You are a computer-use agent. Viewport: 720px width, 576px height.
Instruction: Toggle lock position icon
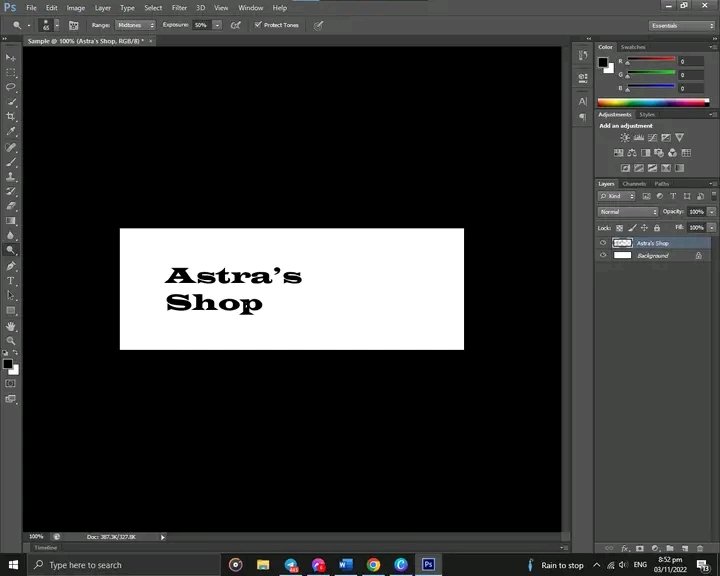coord(645,228)
